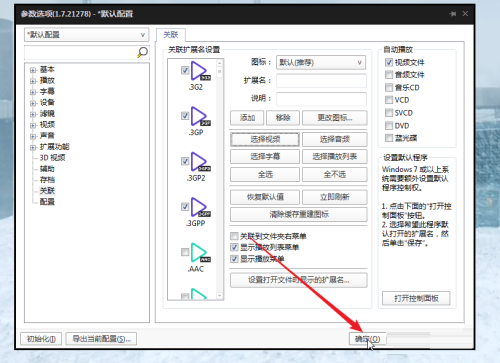Toggle the .3GP2 extension checkbox
This screenshot has height=363, width=500.
[x=185, y=161]
